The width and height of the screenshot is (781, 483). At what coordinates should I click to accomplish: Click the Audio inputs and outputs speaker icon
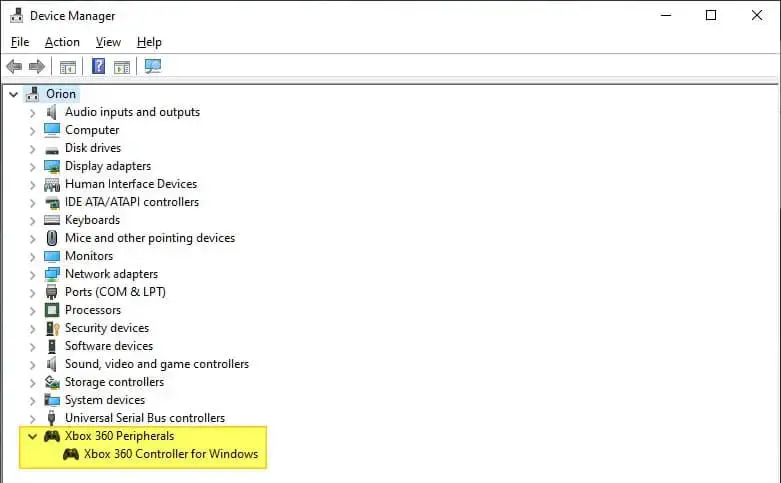point(51,112)
